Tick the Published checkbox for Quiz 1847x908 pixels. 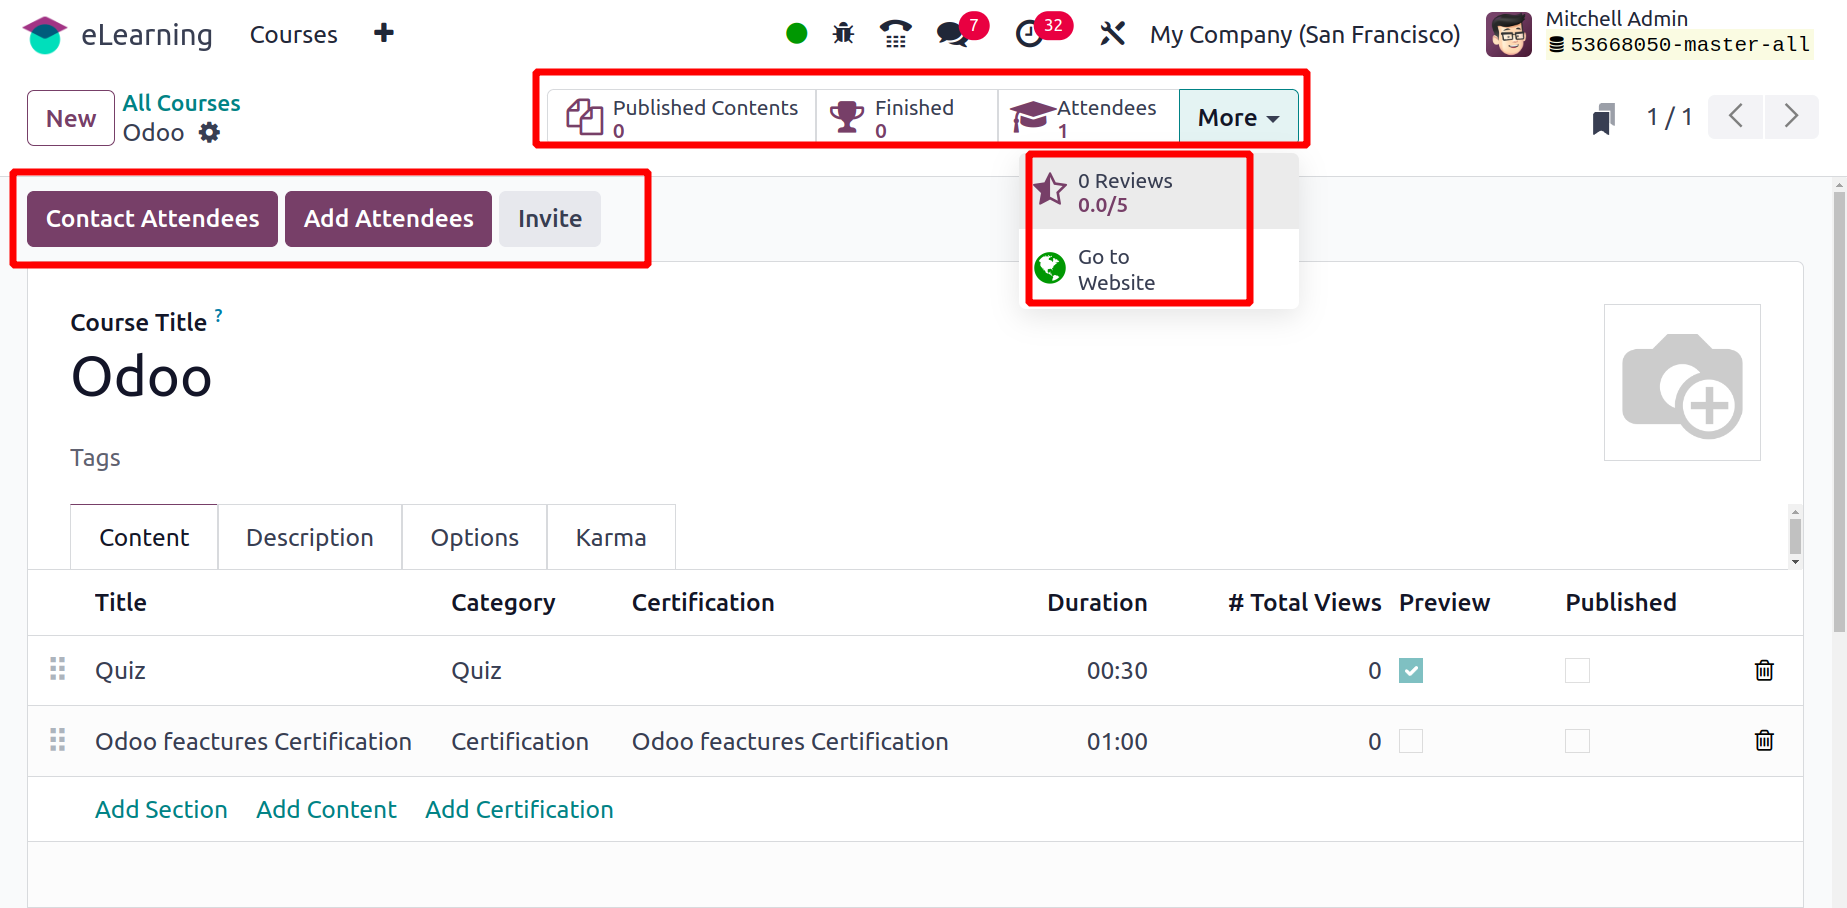click(1577, 671)
